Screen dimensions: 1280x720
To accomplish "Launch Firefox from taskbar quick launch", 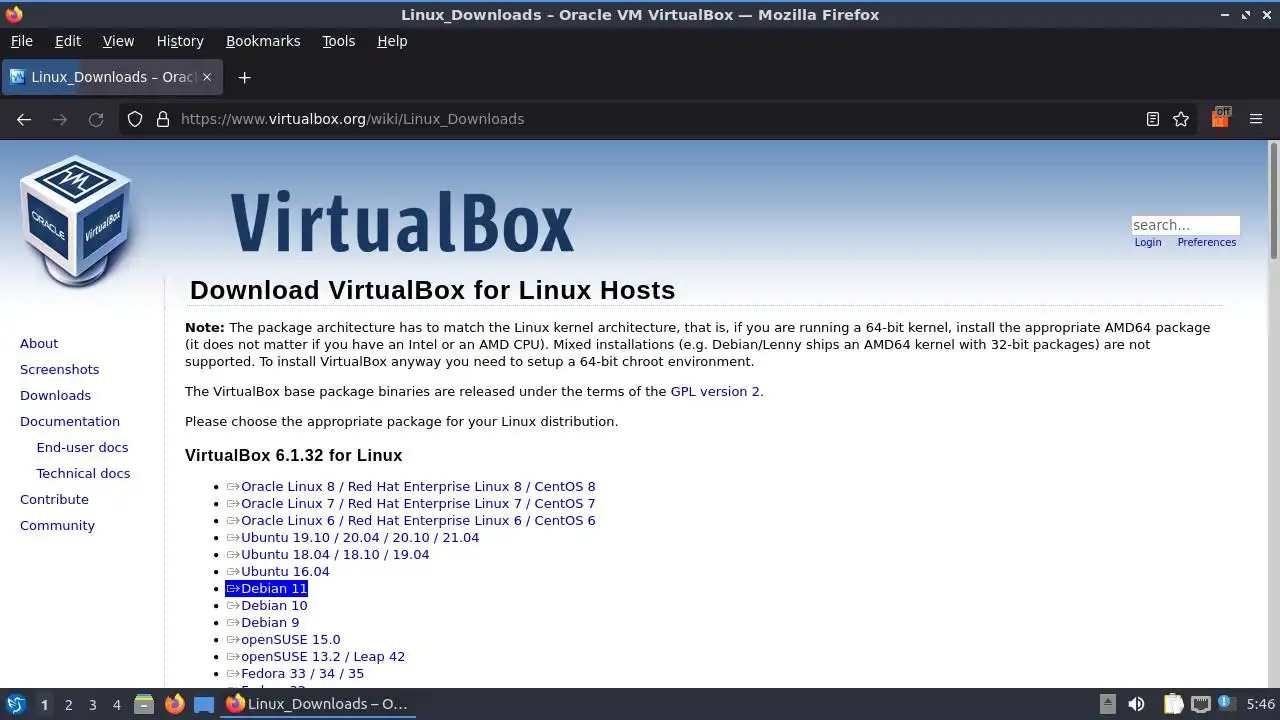I will 174,704.
